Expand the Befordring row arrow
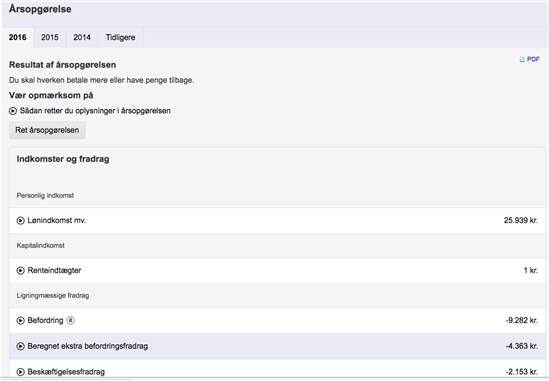 pos(21,320)
